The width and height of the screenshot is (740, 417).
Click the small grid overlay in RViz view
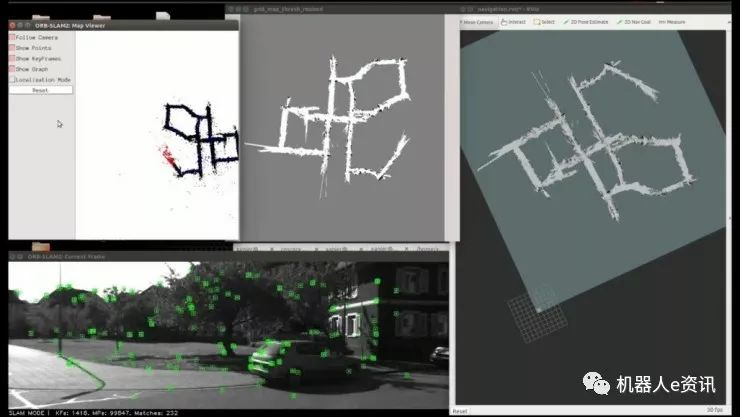coord(537,314)
